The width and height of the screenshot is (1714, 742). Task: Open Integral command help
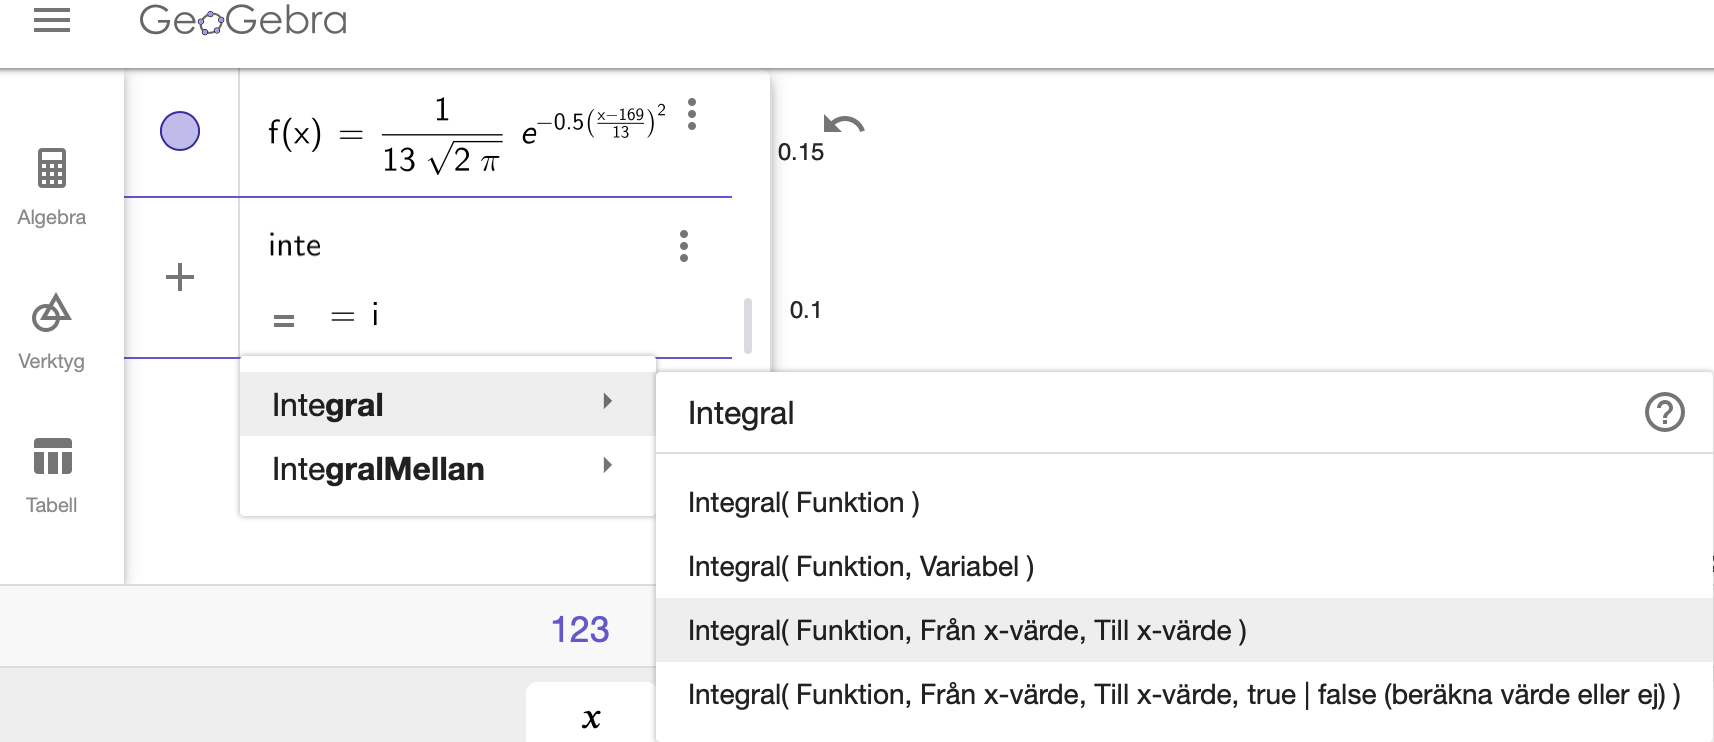pos(1664,412)
